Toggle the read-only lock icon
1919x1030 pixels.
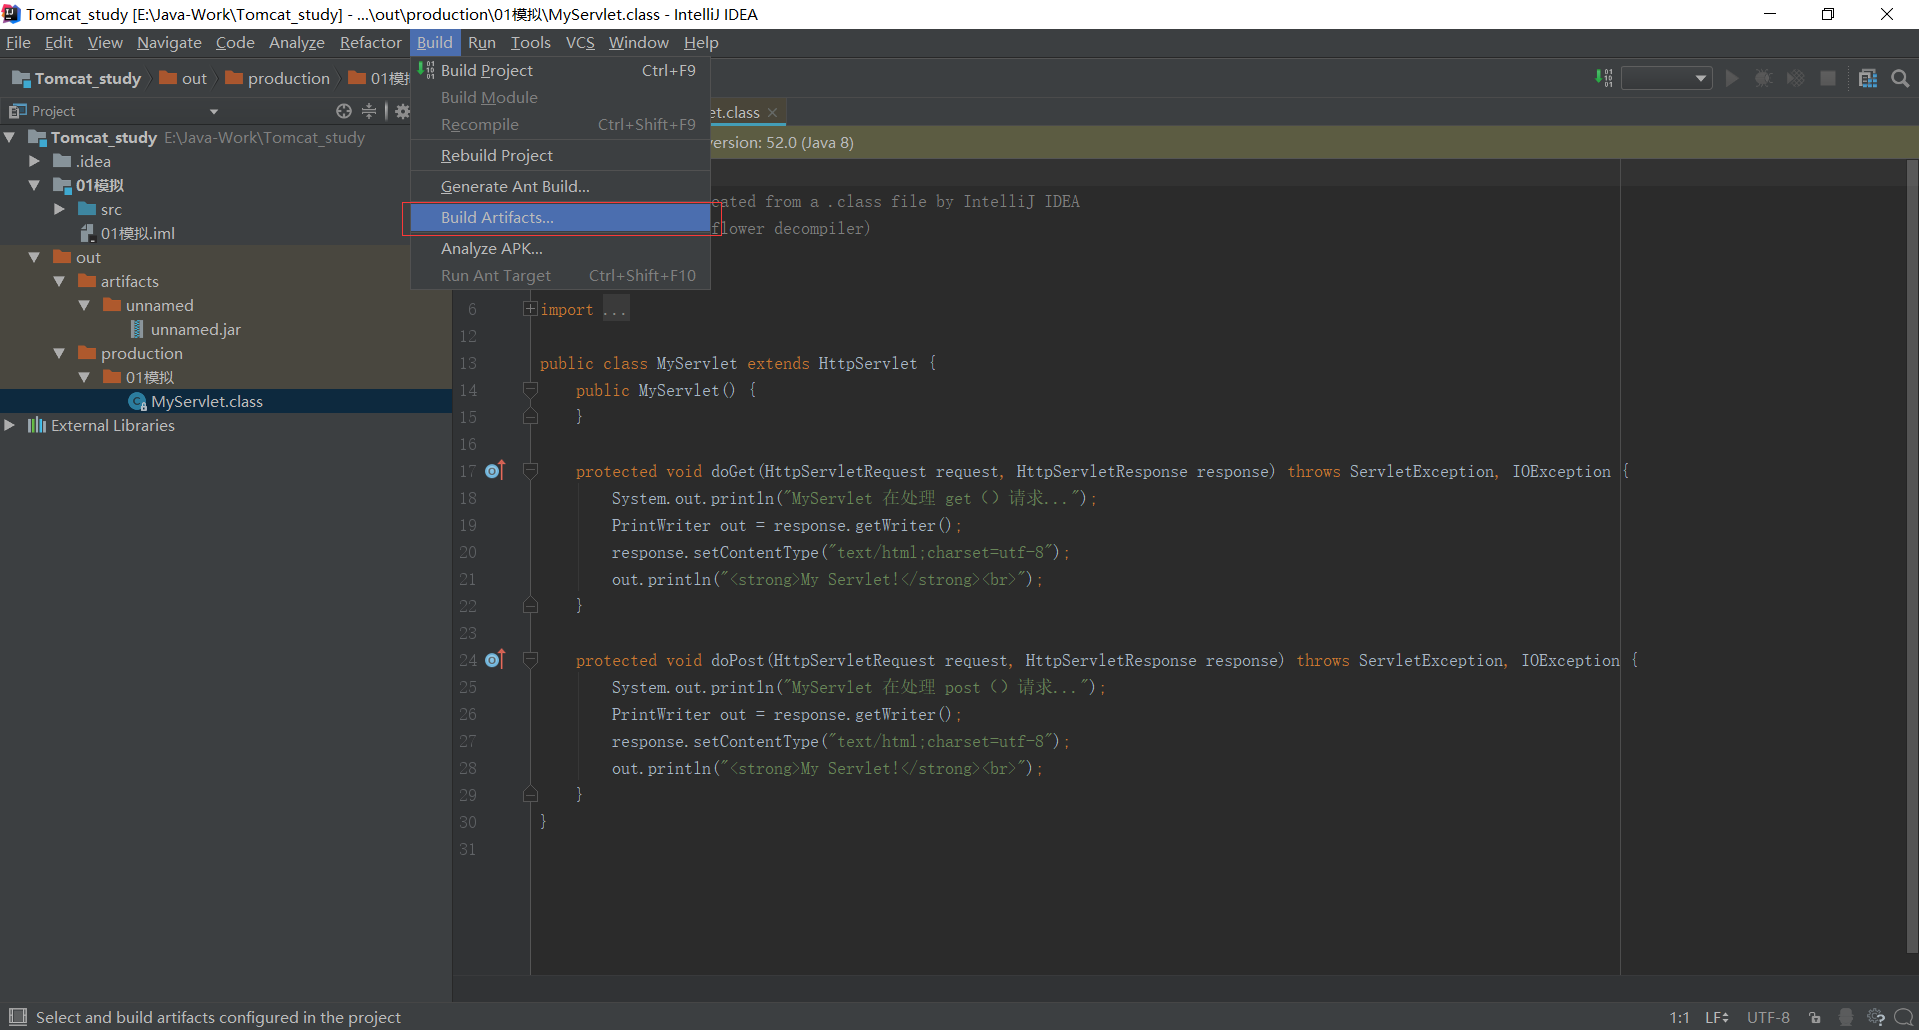[1815, 1017]
